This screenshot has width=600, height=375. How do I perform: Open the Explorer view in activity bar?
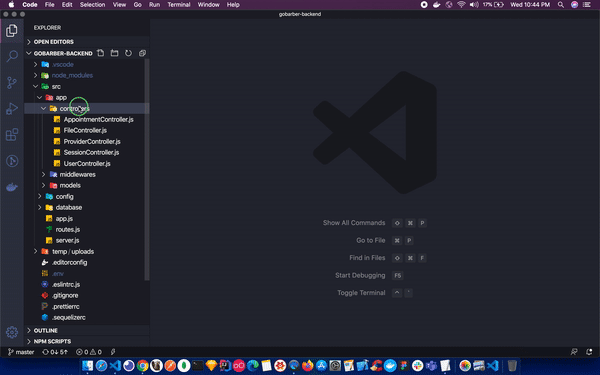pyautogui.click(x=12, y=31)
